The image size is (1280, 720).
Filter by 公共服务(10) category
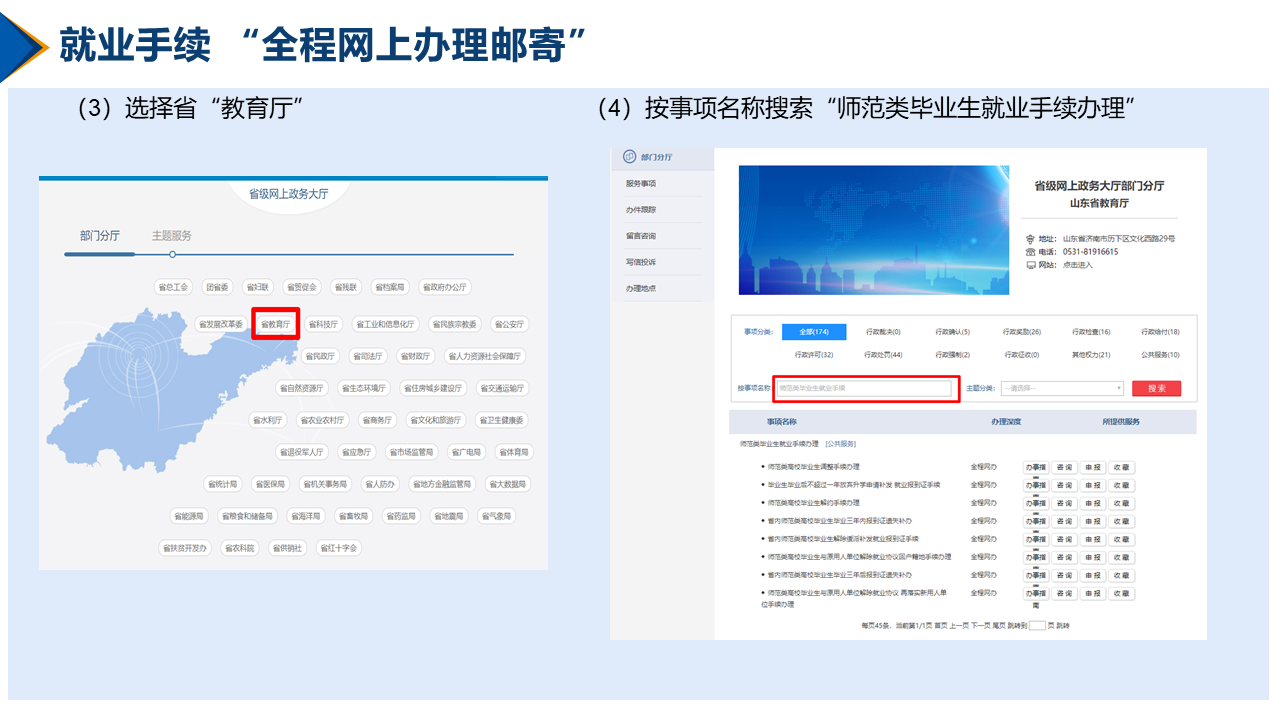tap(1159, 355)
